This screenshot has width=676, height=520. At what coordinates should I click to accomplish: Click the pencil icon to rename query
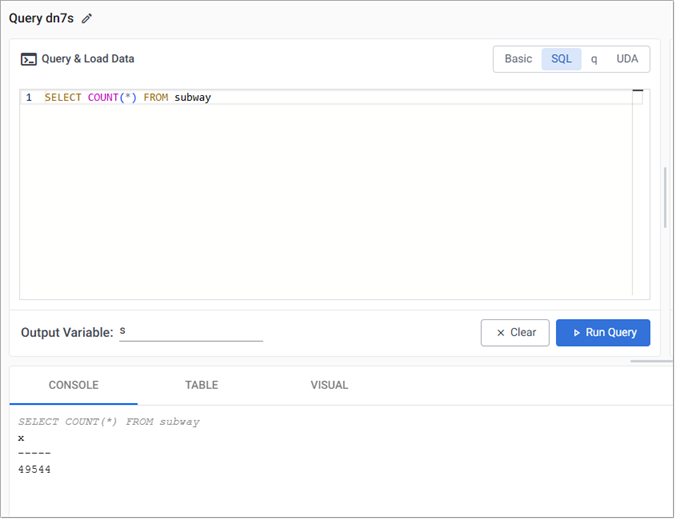coord(87,19)
